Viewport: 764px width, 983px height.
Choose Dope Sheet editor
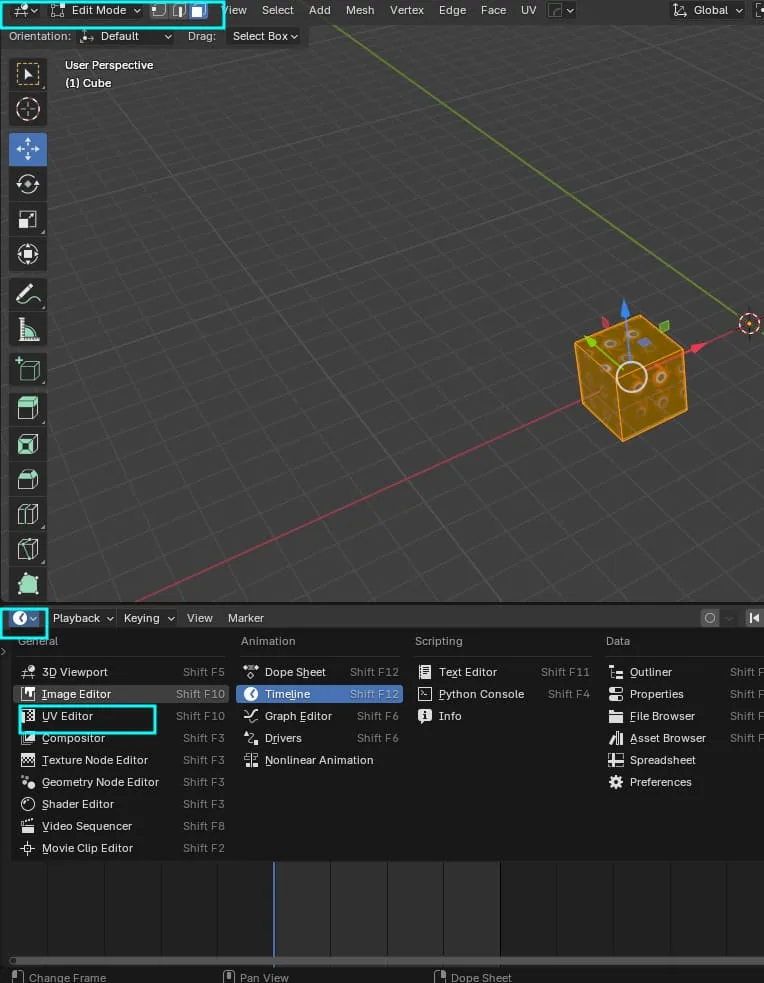click(x=320, y=672)
